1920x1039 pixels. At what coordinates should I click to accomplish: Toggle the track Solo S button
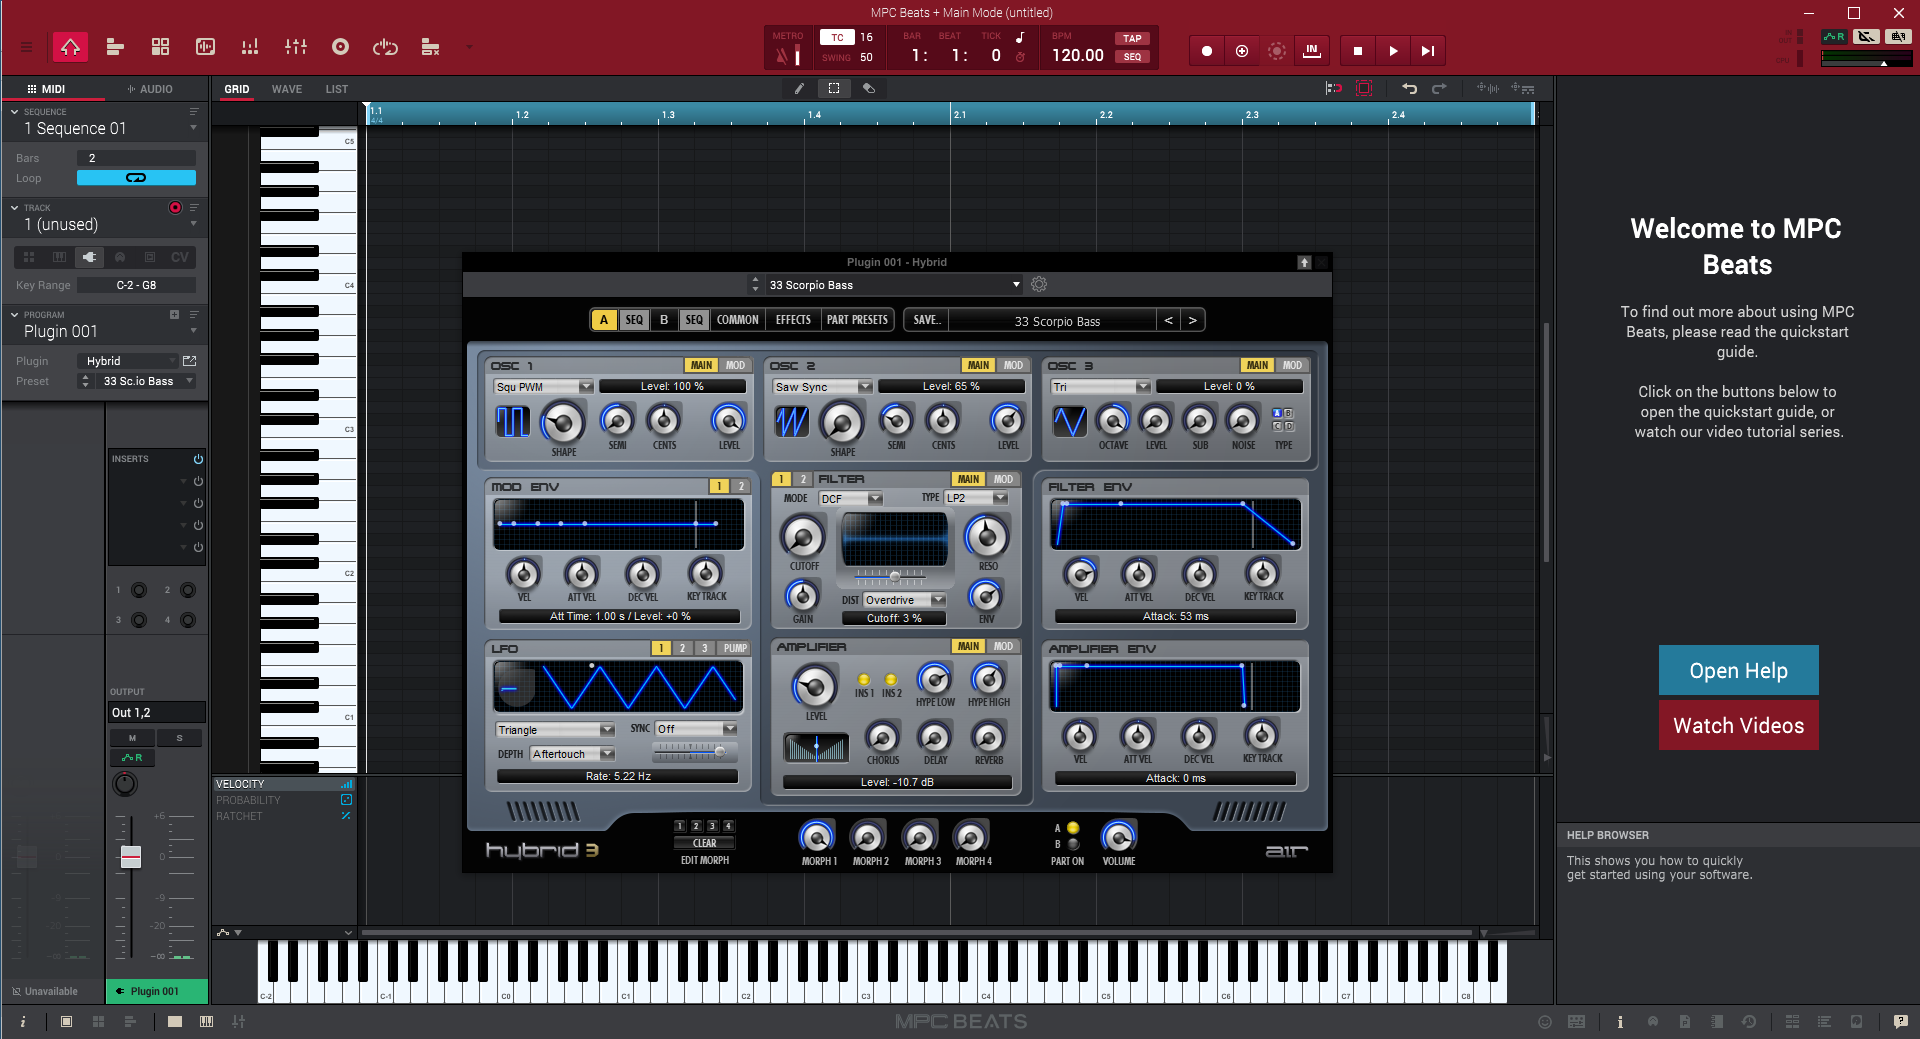coord(180,738)
